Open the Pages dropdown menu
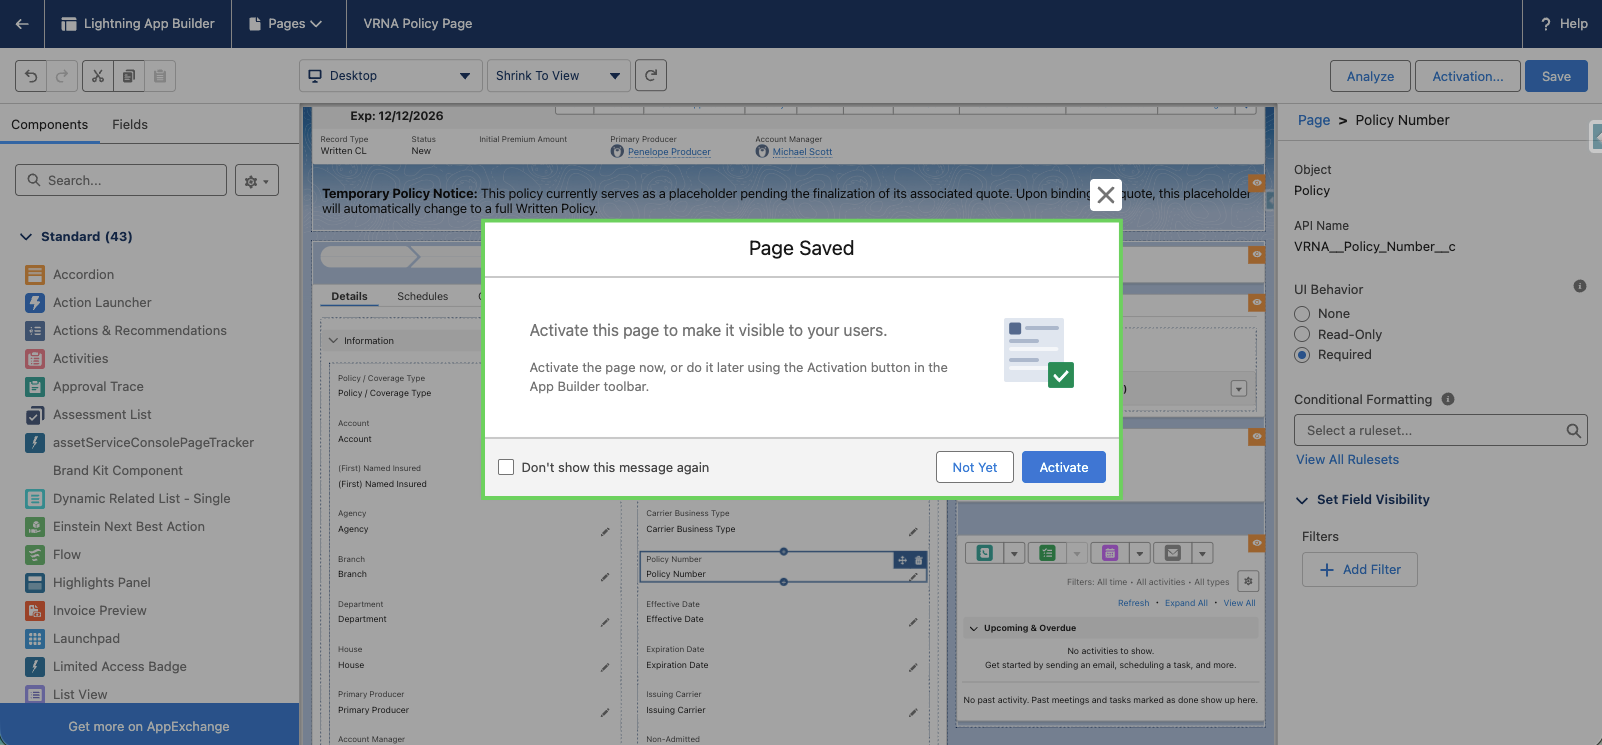 [x=286, y=24]
